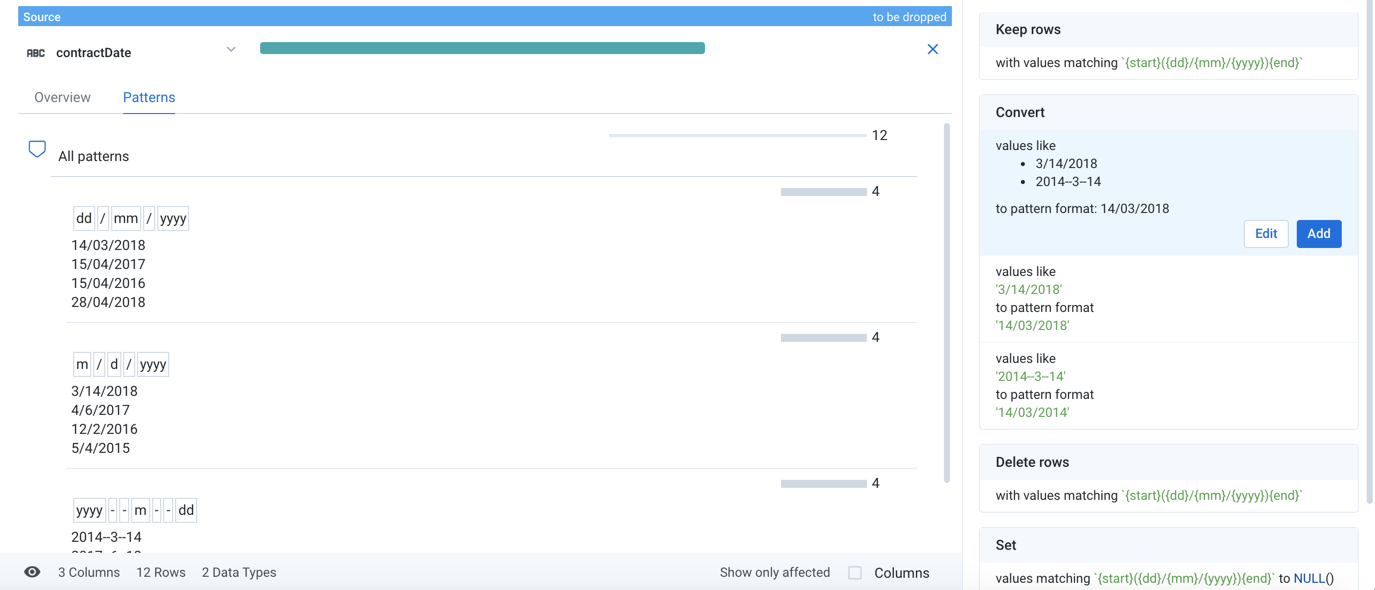Click the All patterns shield icon

(x=37, y=150)
